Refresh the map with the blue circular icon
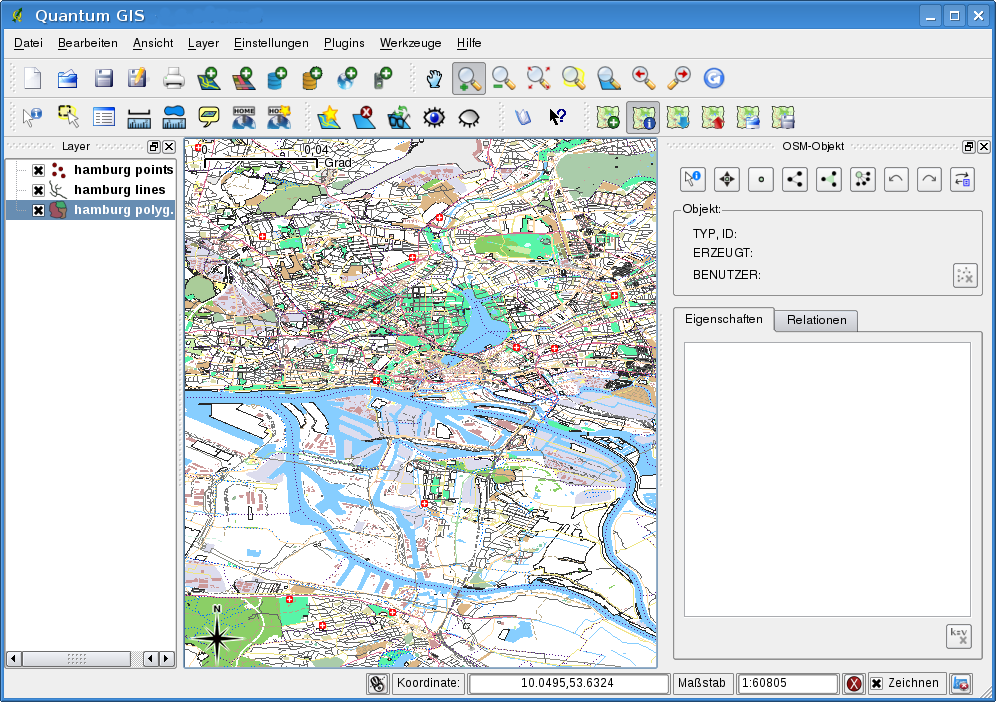This screenshot has height=702, width=996. [714, 78]
